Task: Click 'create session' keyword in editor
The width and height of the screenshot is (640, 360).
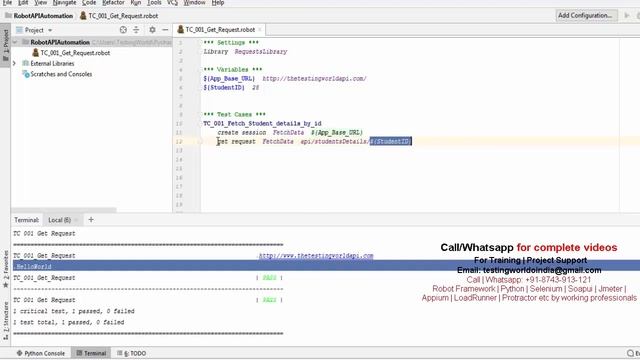Action: pyautogui.click(x=242, y=132)
